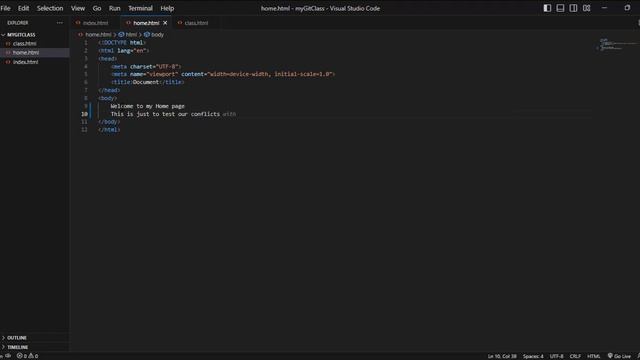This screenshot has width=640, height=360.
Task: Open the Go menu
Action: coord(97,8)
